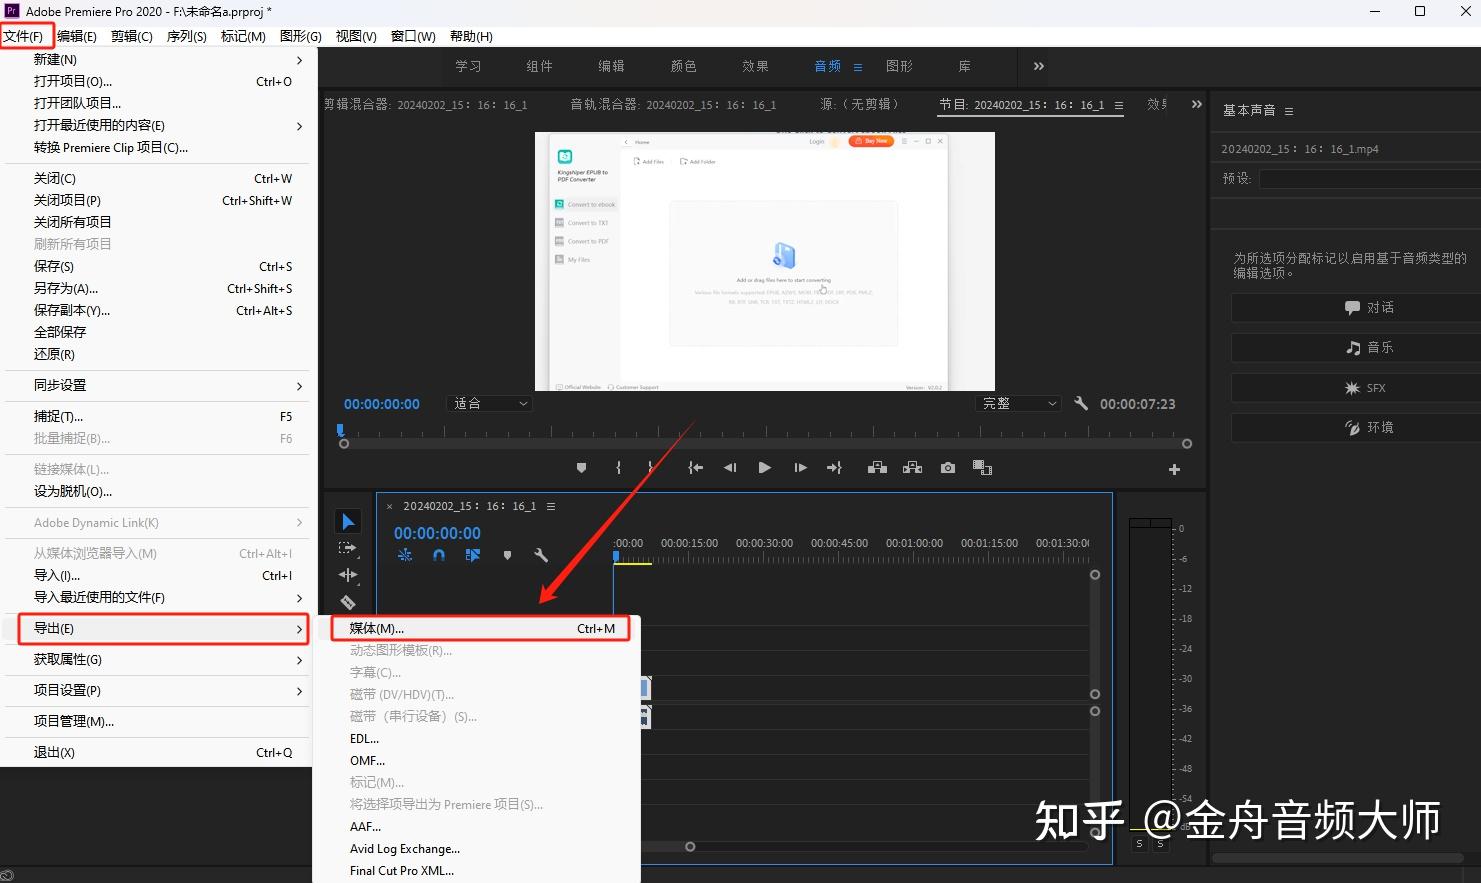1481x883 pixels.
Task: Open the 适合 zoom level dropdown
Action: tap(490, 403)
